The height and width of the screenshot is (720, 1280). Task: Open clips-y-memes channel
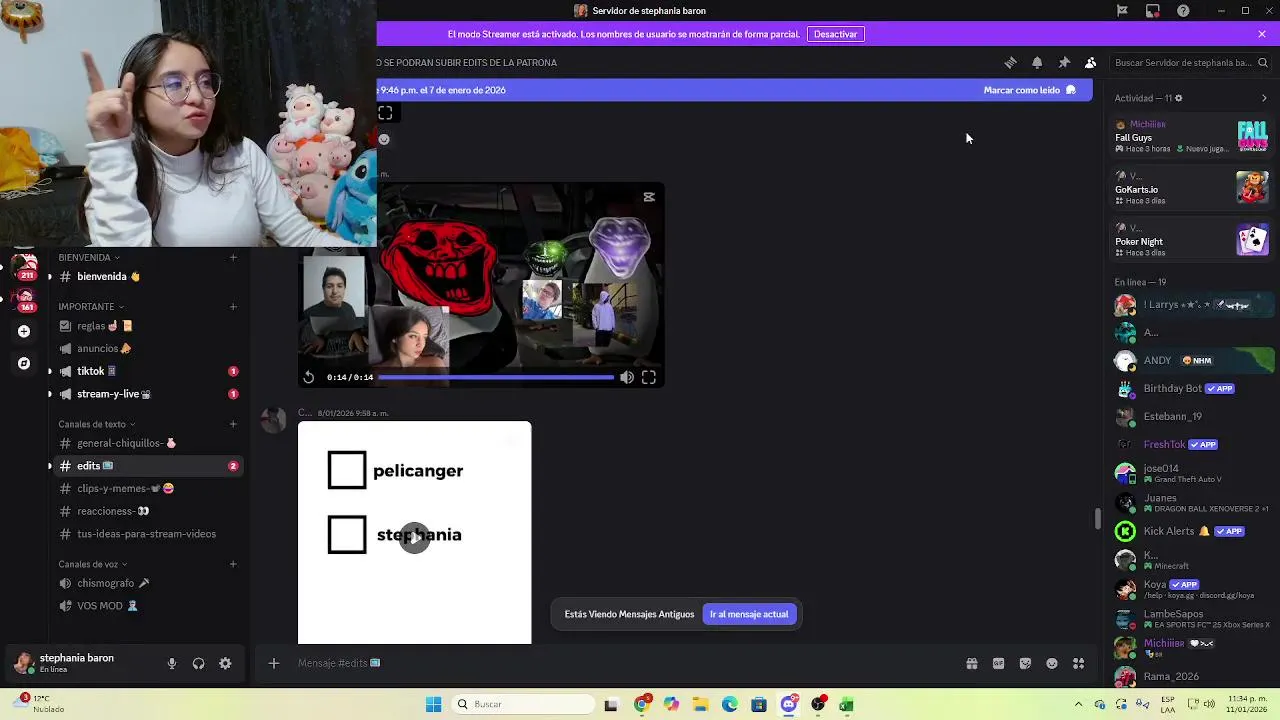click(147, 489)
